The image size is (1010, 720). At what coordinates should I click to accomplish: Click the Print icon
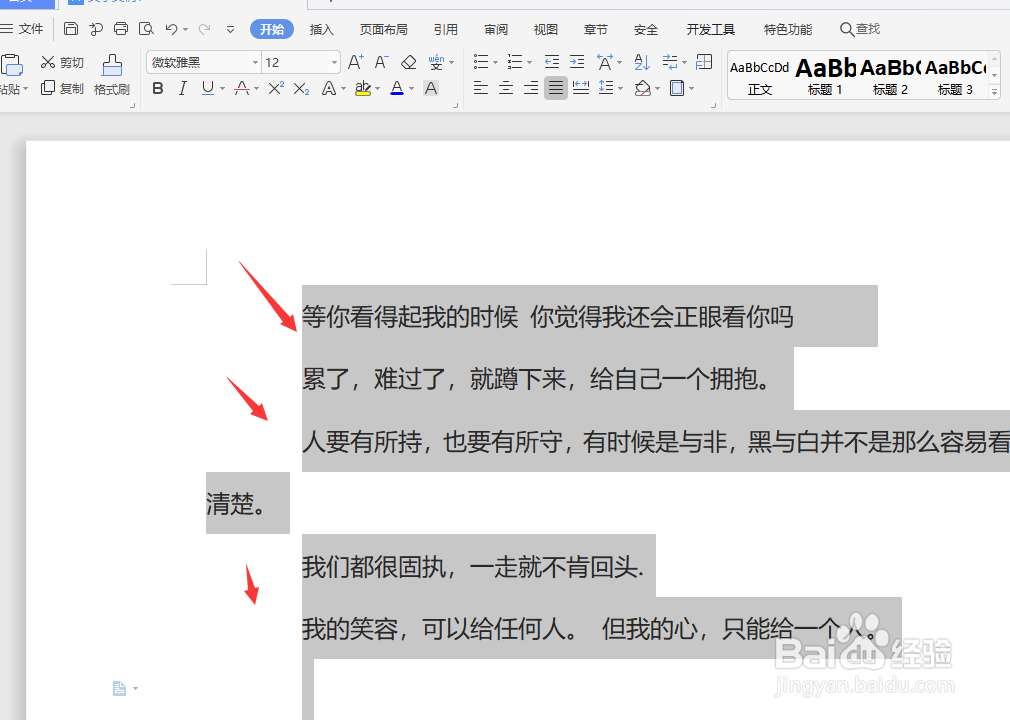[120, 29]
